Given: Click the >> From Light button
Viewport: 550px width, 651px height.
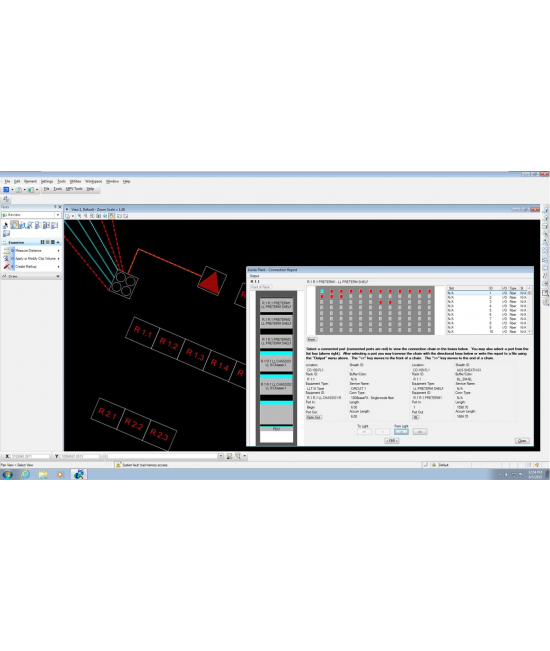Looking at the screenshot, I should click(420, 432).
